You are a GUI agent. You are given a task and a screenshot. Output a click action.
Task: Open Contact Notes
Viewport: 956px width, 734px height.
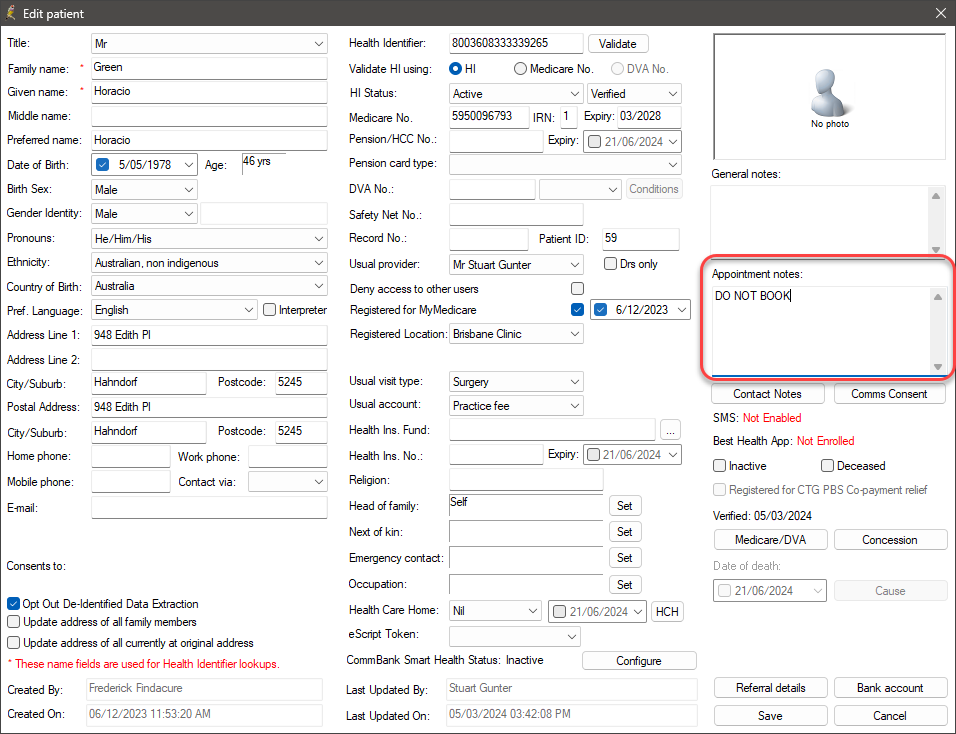tap(768, 394)
